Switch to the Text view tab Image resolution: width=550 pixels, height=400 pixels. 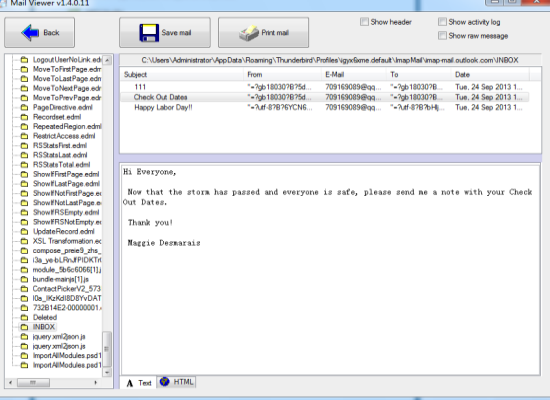pos(139,382)
